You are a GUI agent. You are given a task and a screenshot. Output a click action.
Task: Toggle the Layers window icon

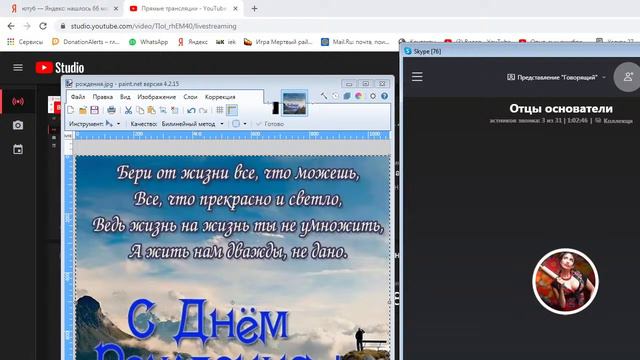point(347,96)
